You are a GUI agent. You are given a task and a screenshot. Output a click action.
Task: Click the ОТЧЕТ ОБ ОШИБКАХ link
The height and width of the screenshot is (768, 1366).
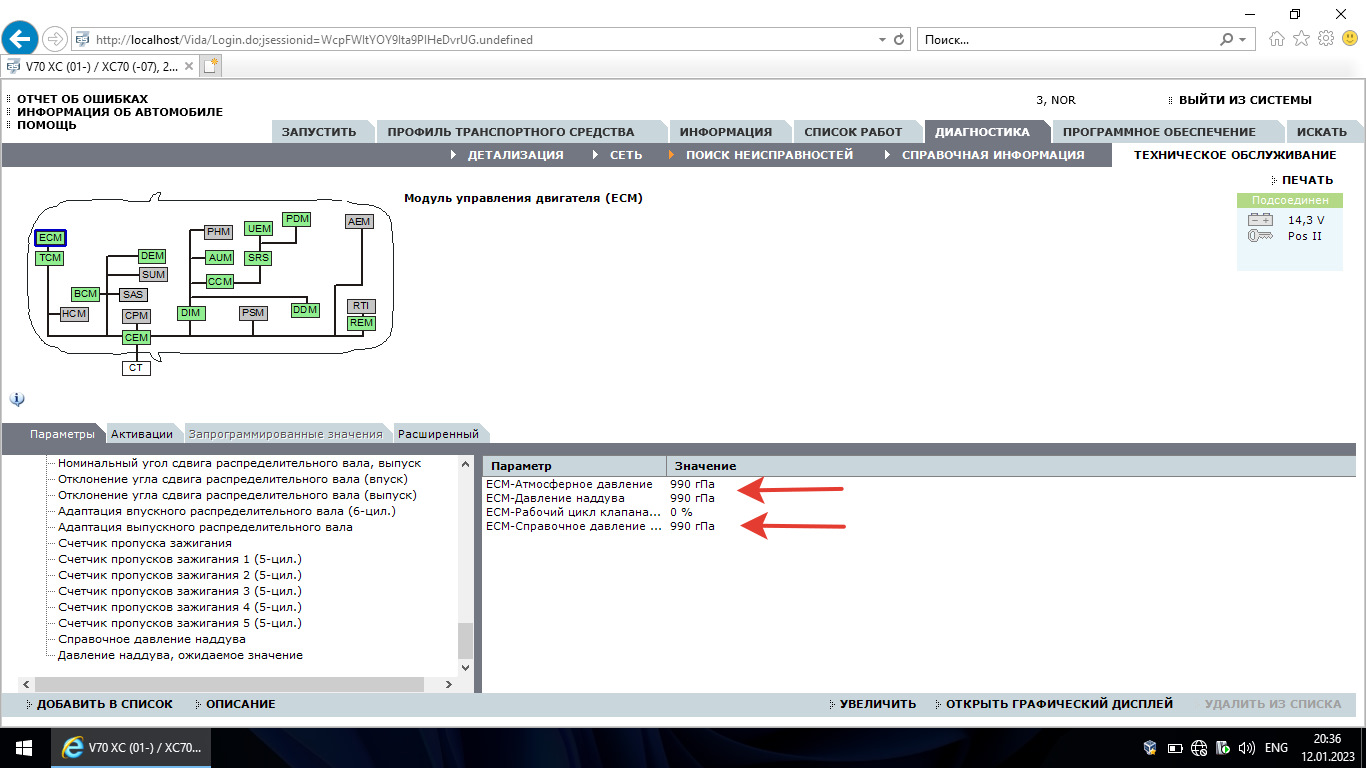82,99
